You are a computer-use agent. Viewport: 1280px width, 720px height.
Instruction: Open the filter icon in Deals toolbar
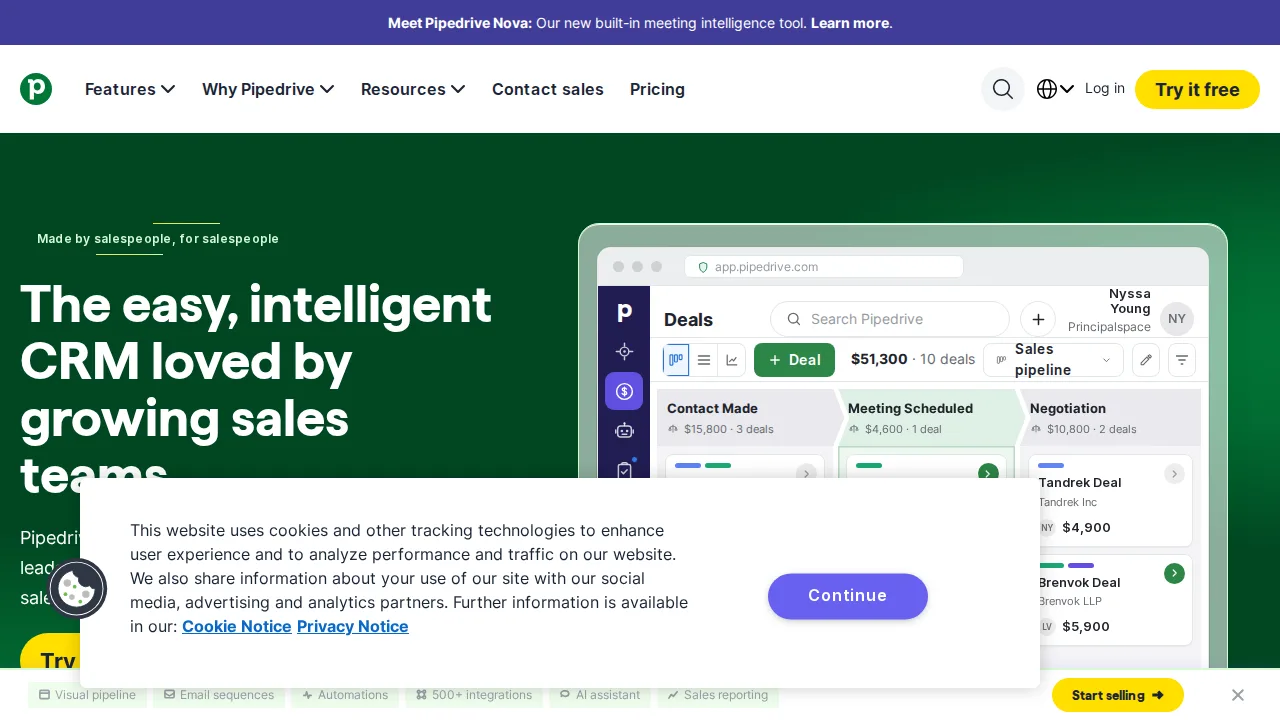point(1182,360)
